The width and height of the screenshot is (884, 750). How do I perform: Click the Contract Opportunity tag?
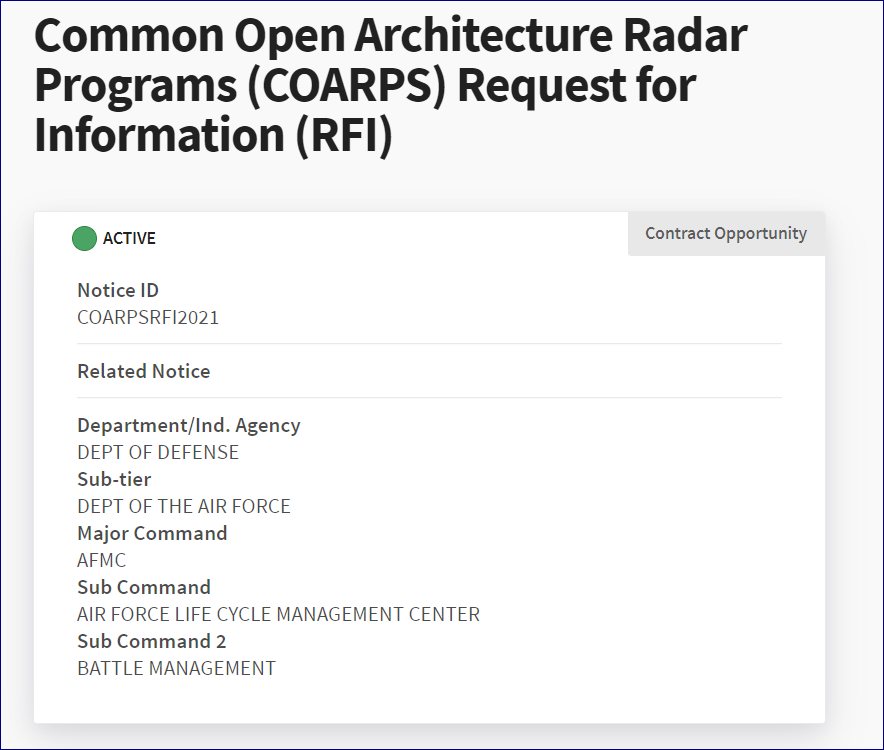pos(726,233)
